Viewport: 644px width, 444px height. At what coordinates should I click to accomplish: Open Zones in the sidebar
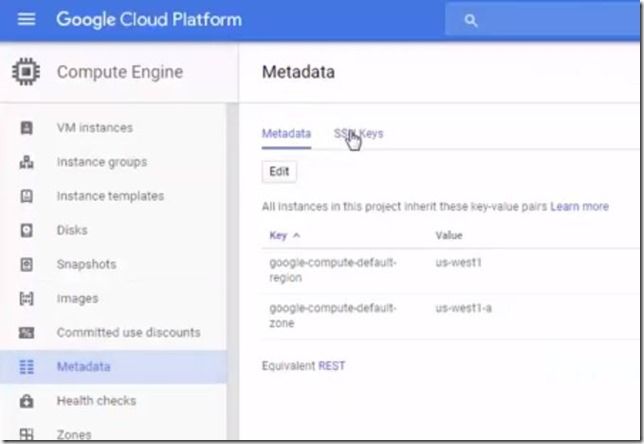tap(74, 434)
